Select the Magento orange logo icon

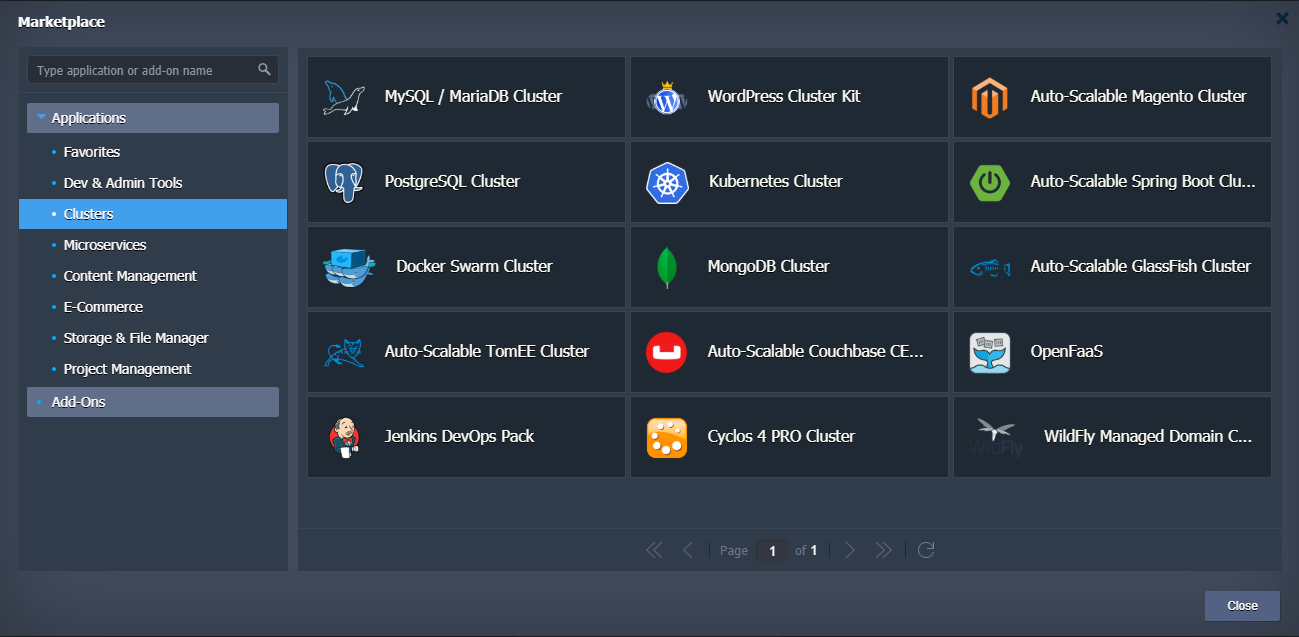point(989,97)
